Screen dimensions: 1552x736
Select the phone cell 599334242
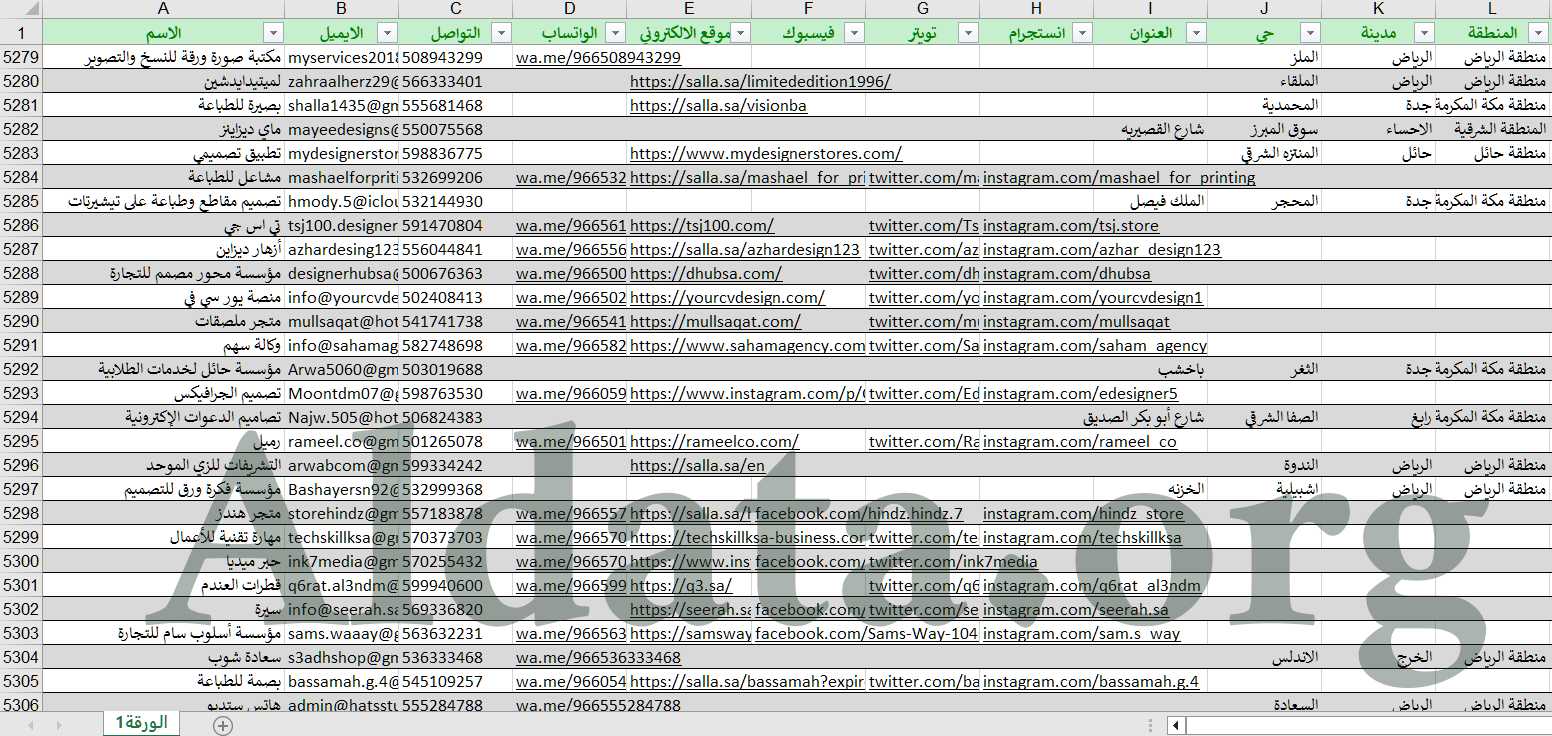pos(455,466)
